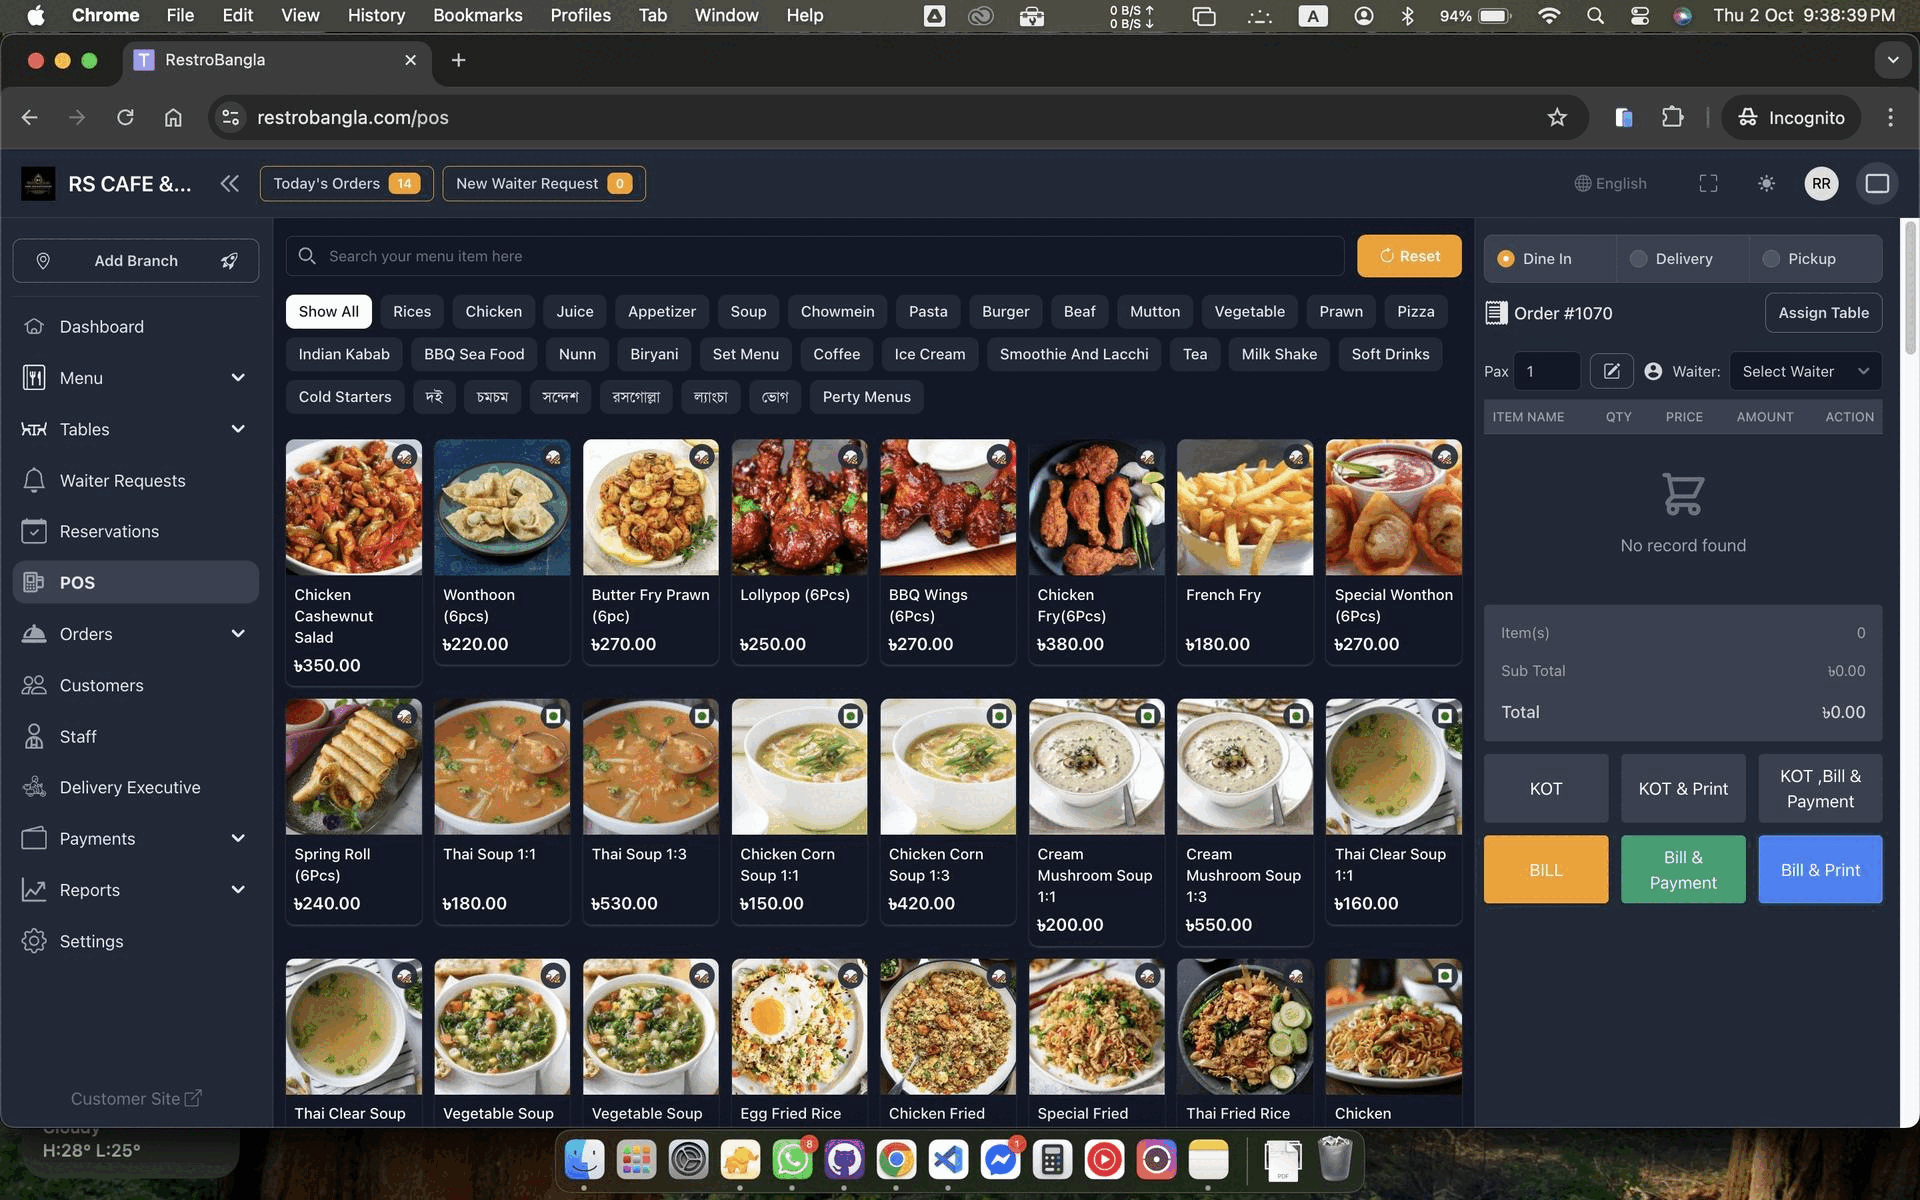This screenshot has width=1920, height=1200.
Task: Switch theme with sun icon
Action: point(1766,183)
